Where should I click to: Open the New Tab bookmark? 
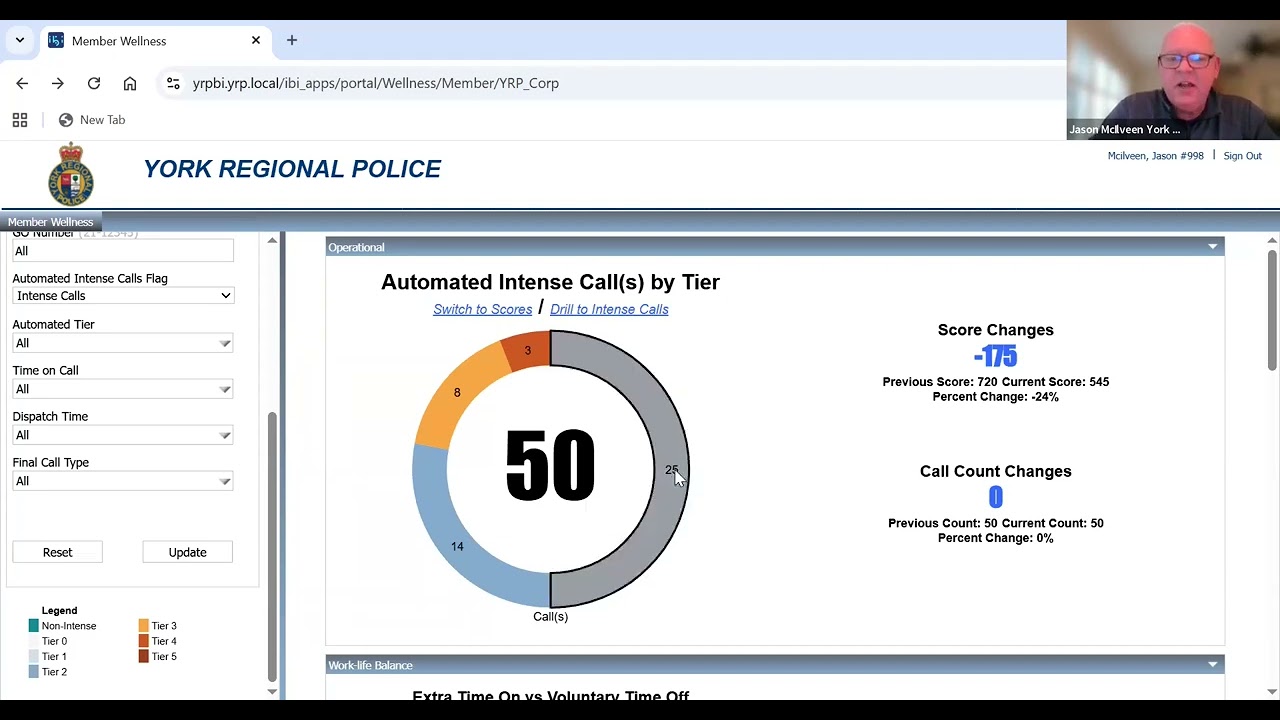tap(92, 120)
